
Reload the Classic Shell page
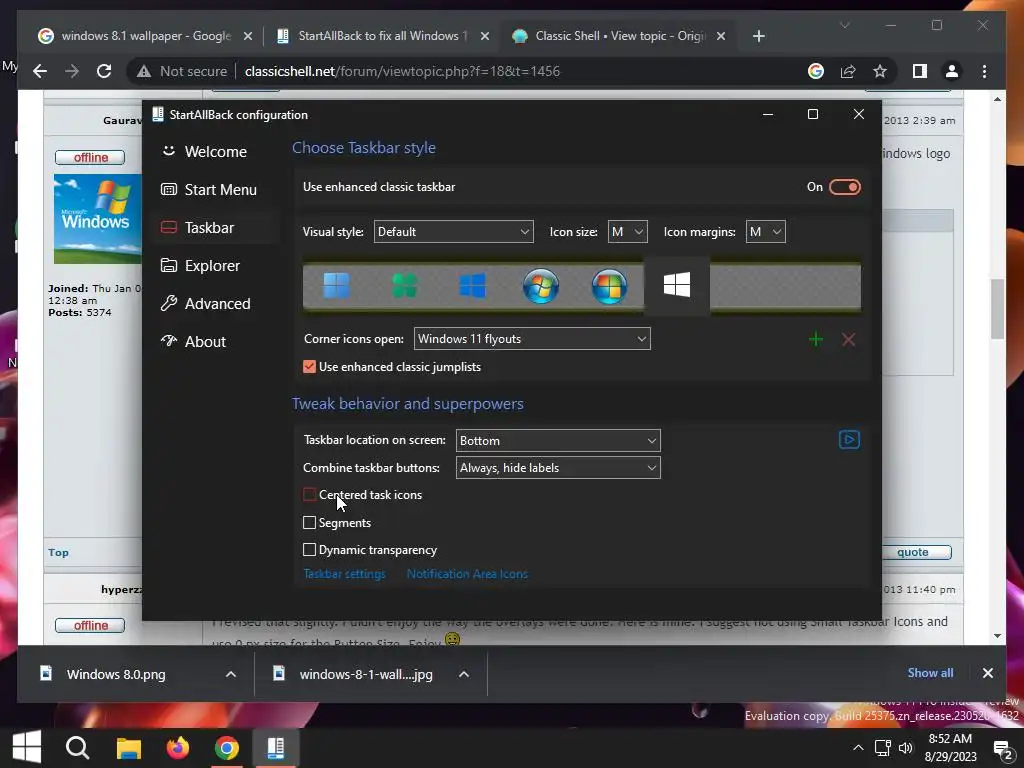coord(104,71)
